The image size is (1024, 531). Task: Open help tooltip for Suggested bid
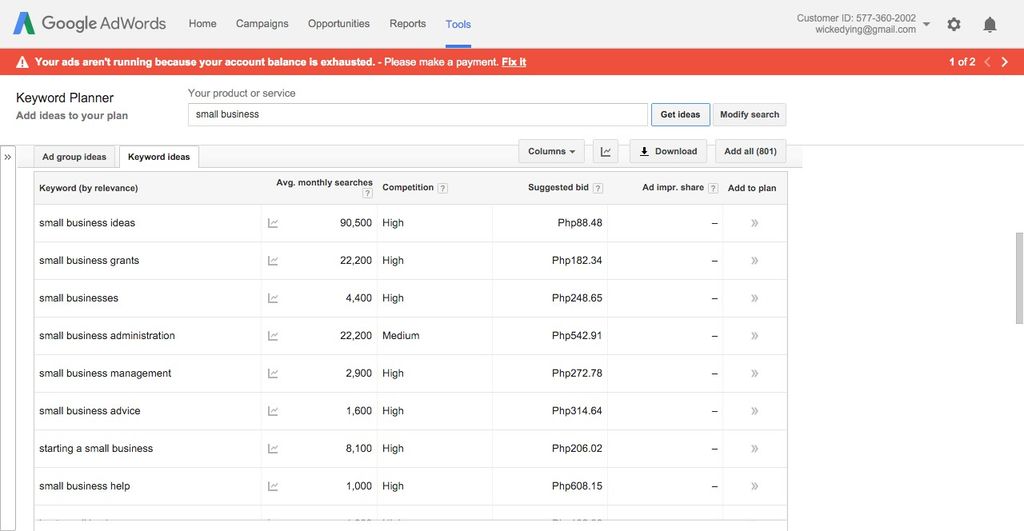pos(598,188)
